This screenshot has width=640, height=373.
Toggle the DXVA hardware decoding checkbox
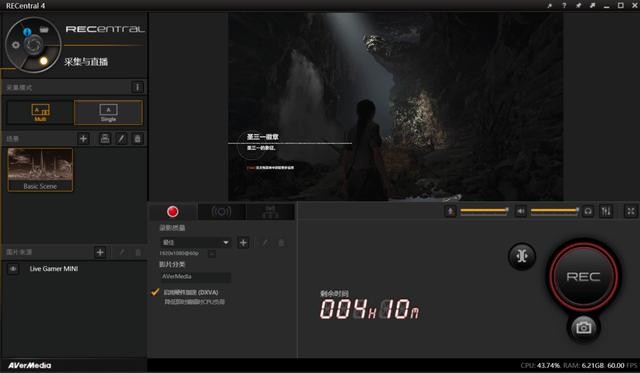pos(155,292)
